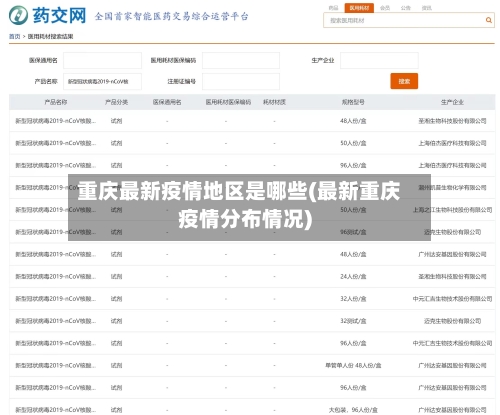Click the magnifier search icon in top search box
The height and width of the screenshot is (415, 500).
[489, 20]
